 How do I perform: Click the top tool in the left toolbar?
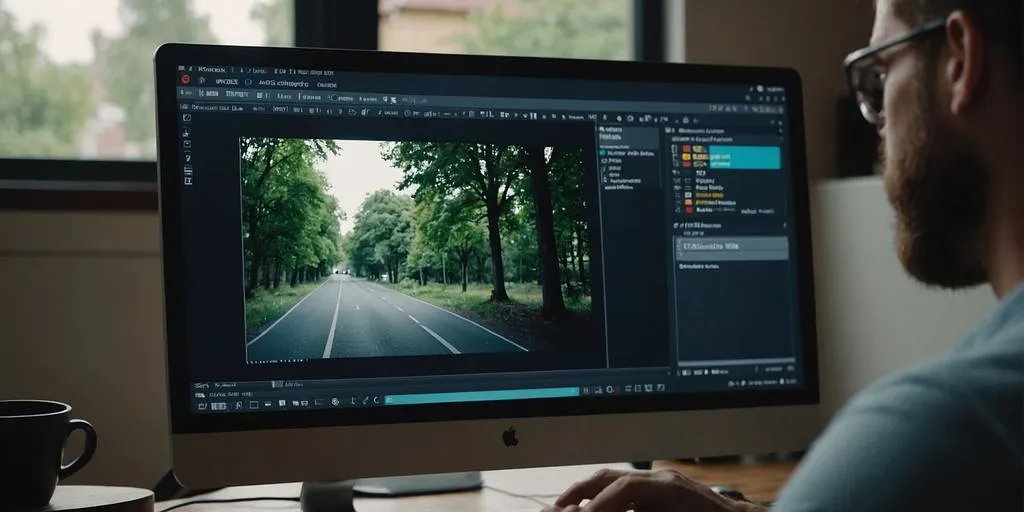(x=187, y=118)
